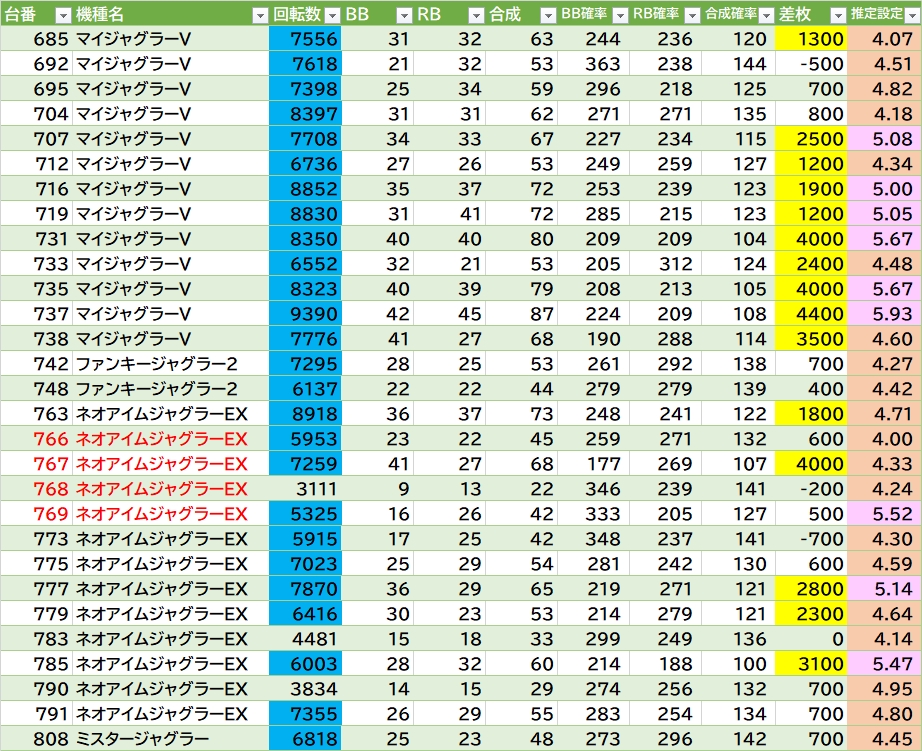Select the 87 合成 cell in row 737
This screenshot has height=751, width=922.
(x=521, y=313)
